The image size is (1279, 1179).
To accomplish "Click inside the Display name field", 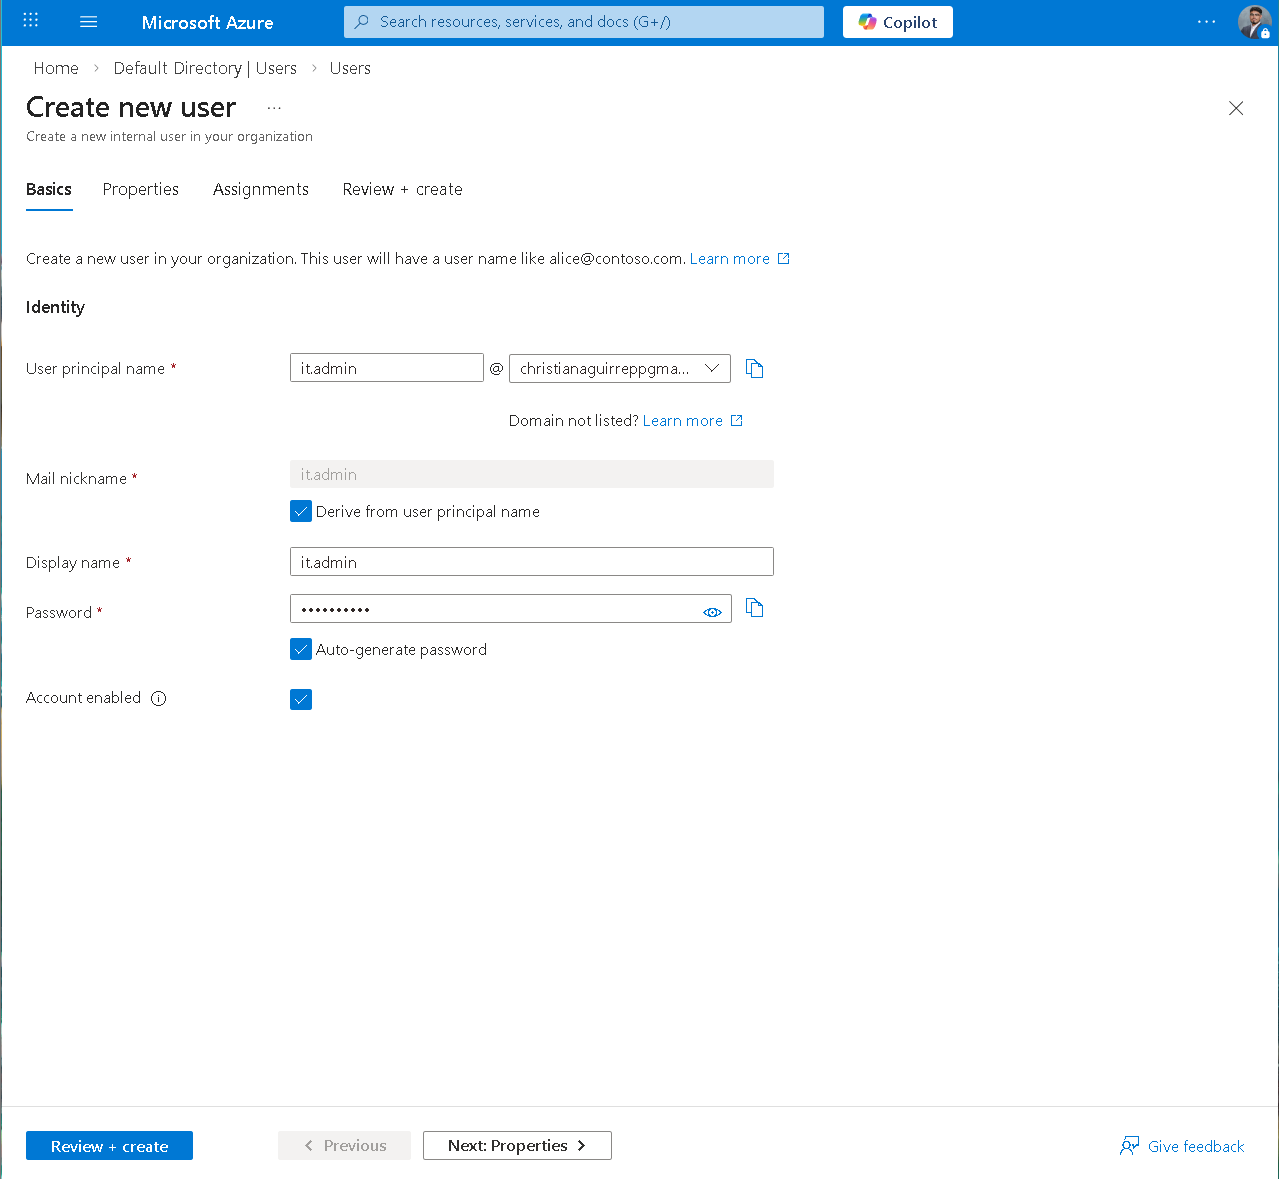I will tap(531, 561).
